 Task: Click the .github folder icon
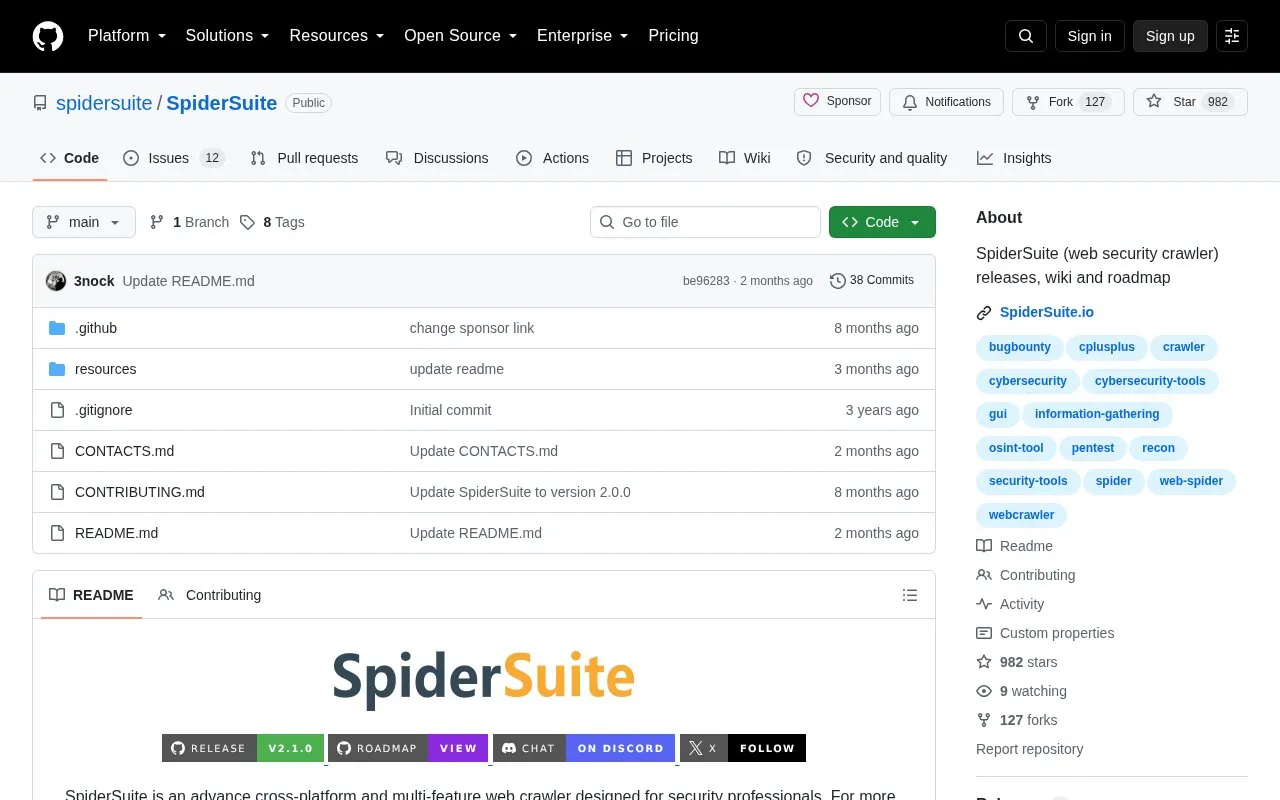tap(57, 328)
